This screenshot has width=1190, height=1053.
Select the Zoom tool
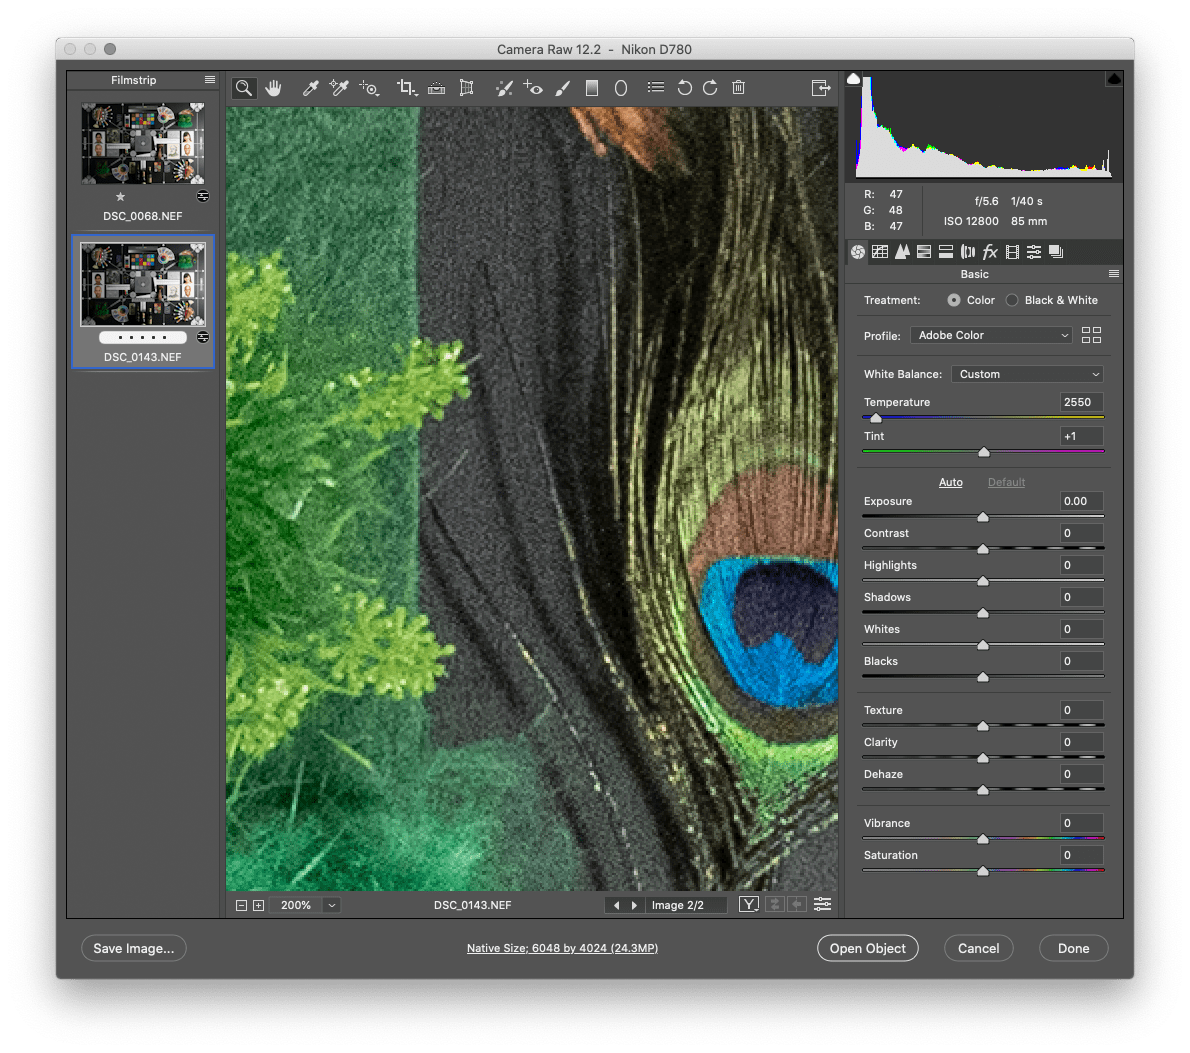point(244,88)
